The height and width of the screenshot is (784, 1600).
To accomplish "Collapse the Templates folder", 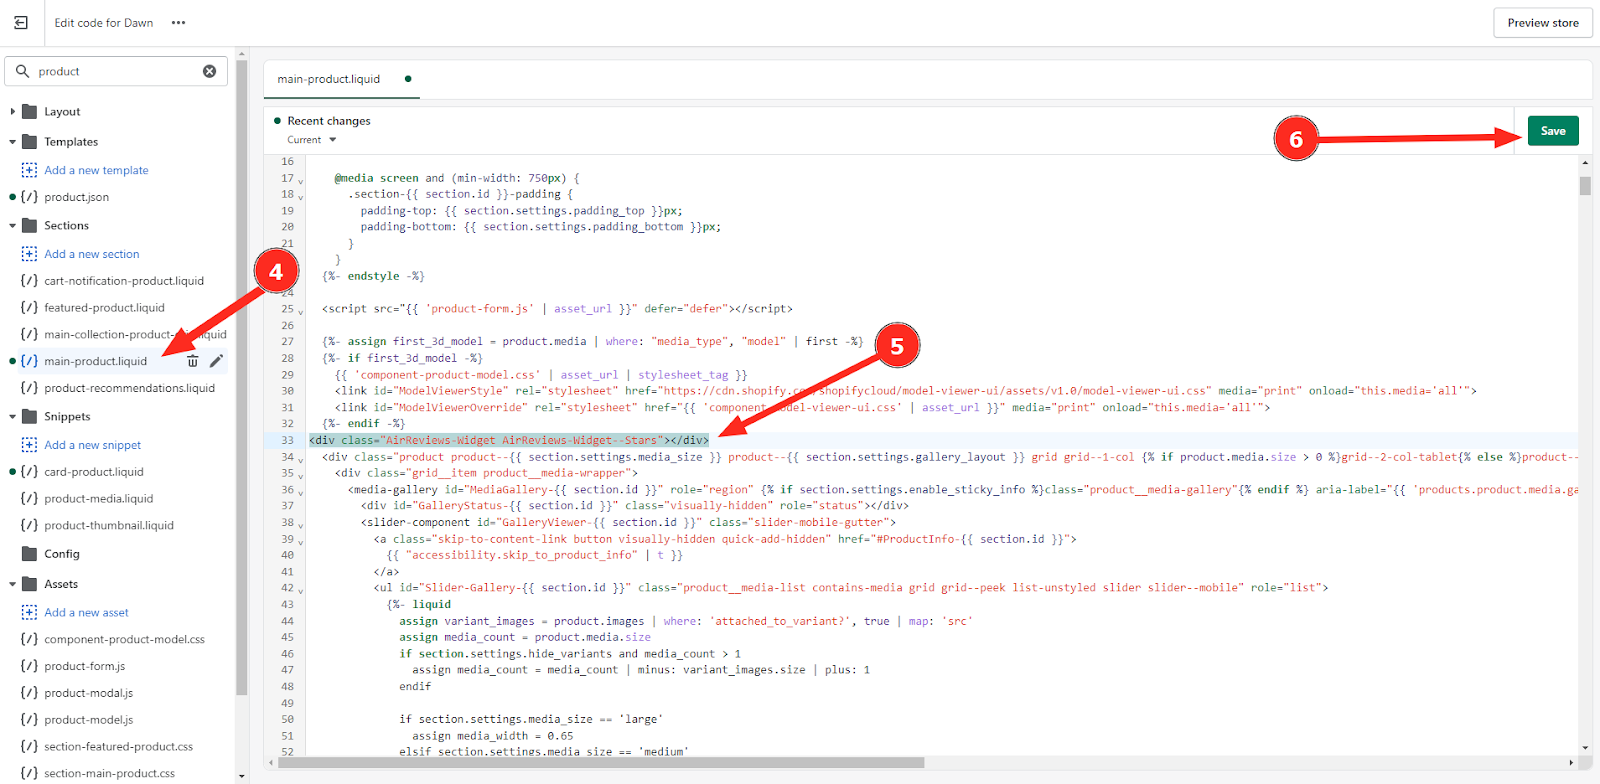I will (12, 142).
